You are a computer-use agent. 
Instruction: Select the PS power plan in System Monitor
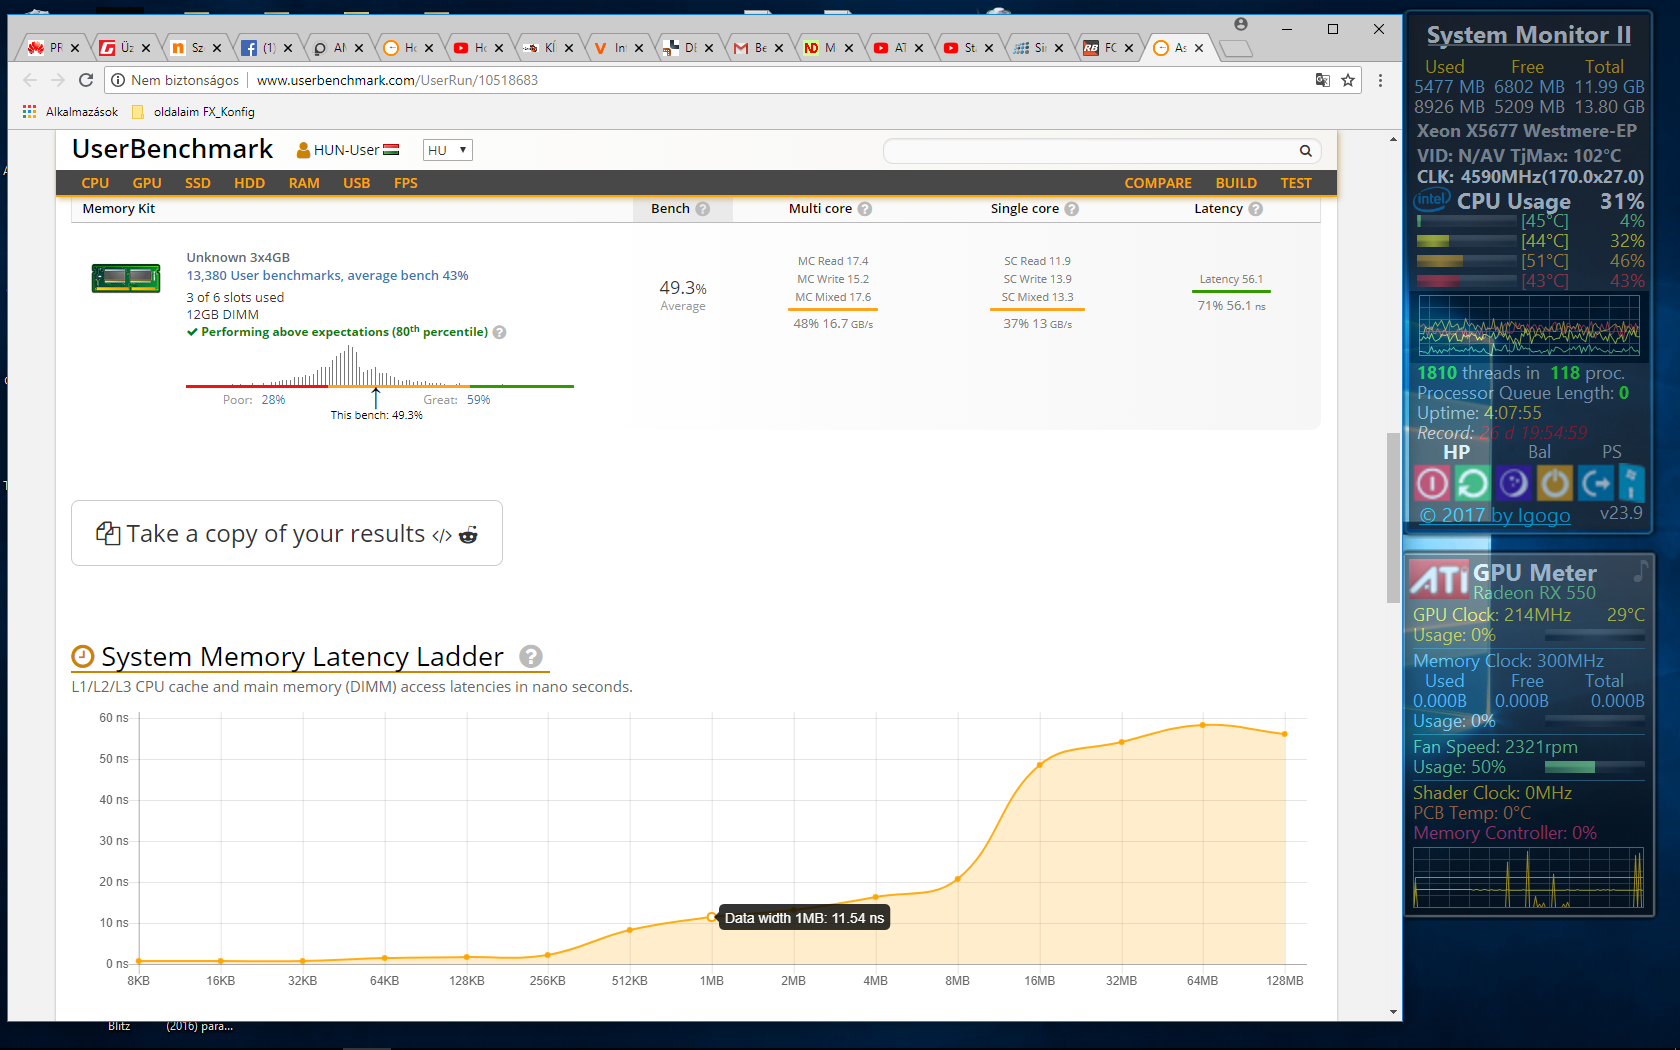(1612, 452)
